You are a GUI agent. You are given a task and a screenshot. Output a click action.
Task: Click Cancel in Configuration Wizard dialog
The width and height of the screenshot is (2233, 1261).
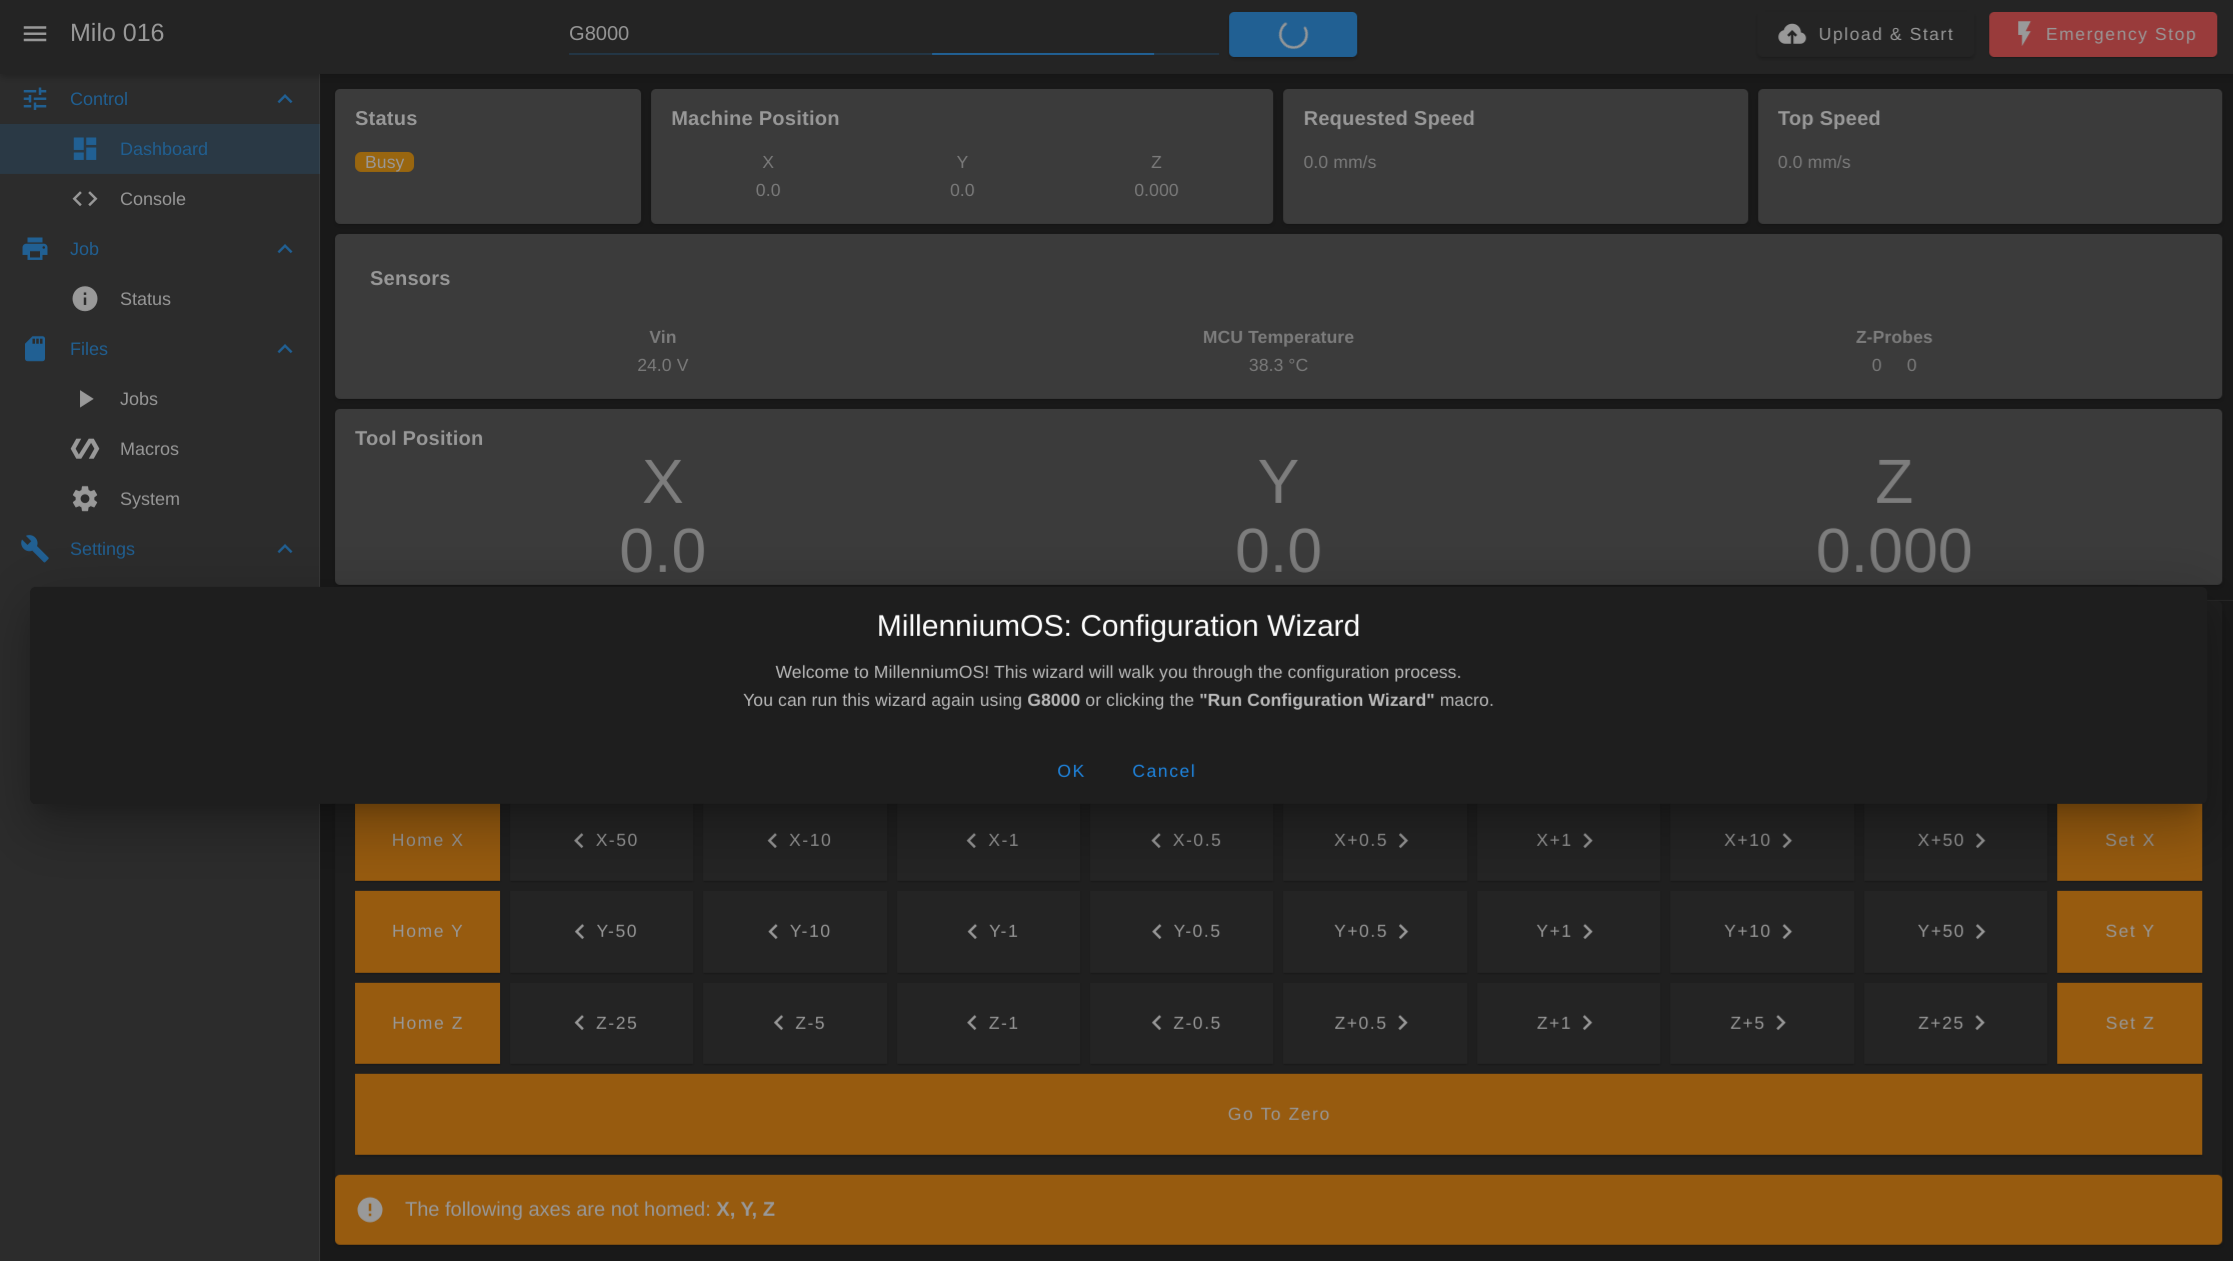click(1163, 771)
